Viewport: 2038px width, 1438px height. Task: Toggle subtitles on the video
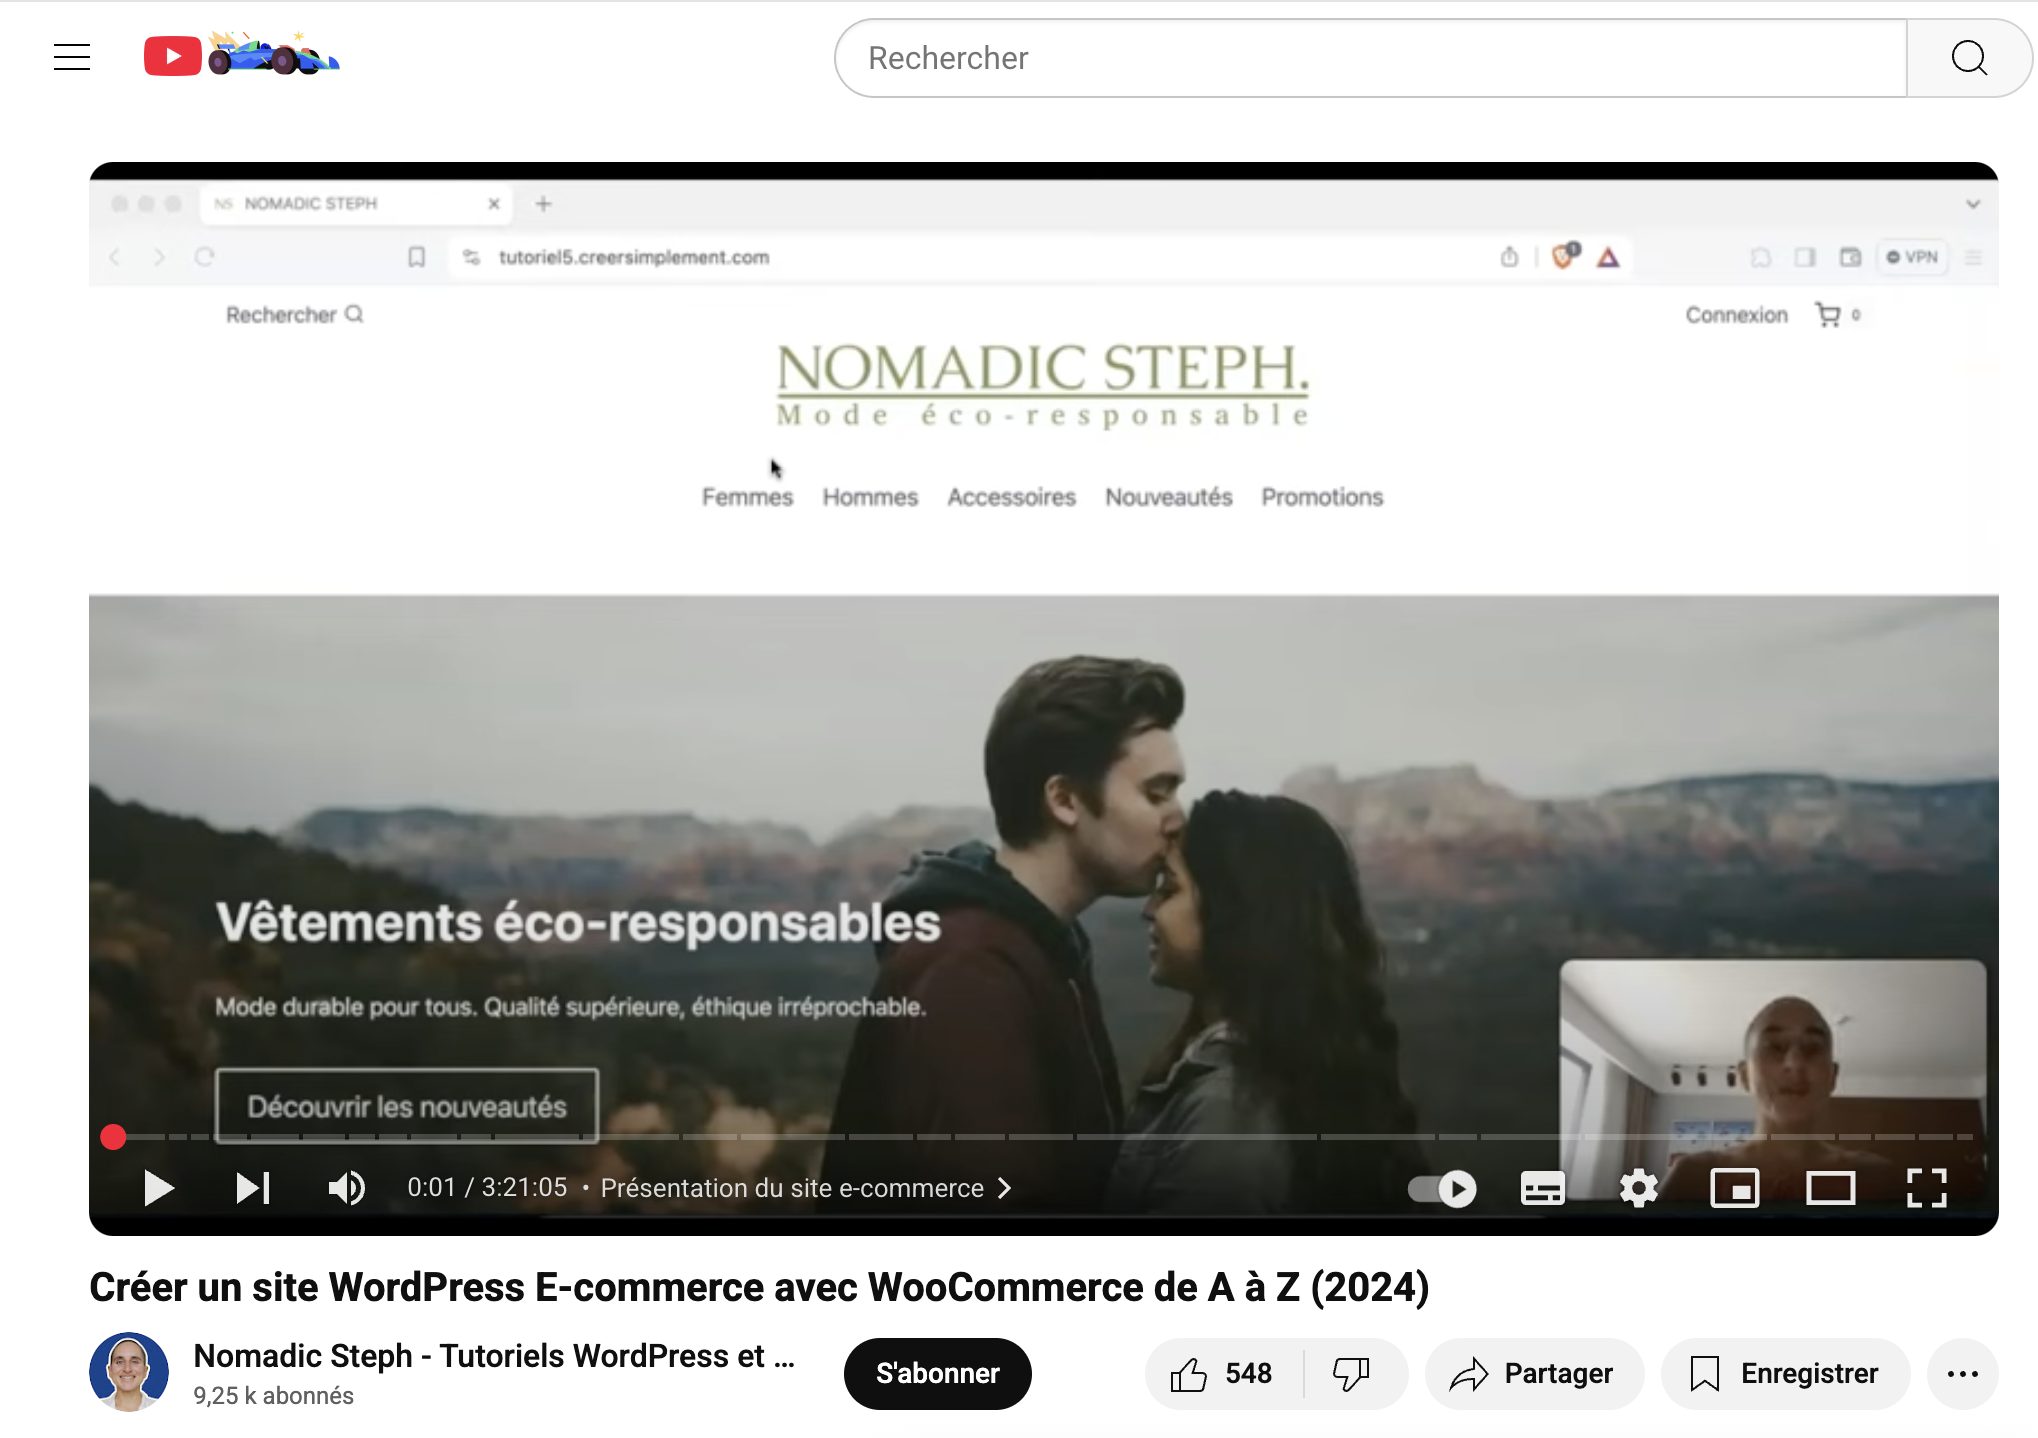(1542, 1188)
